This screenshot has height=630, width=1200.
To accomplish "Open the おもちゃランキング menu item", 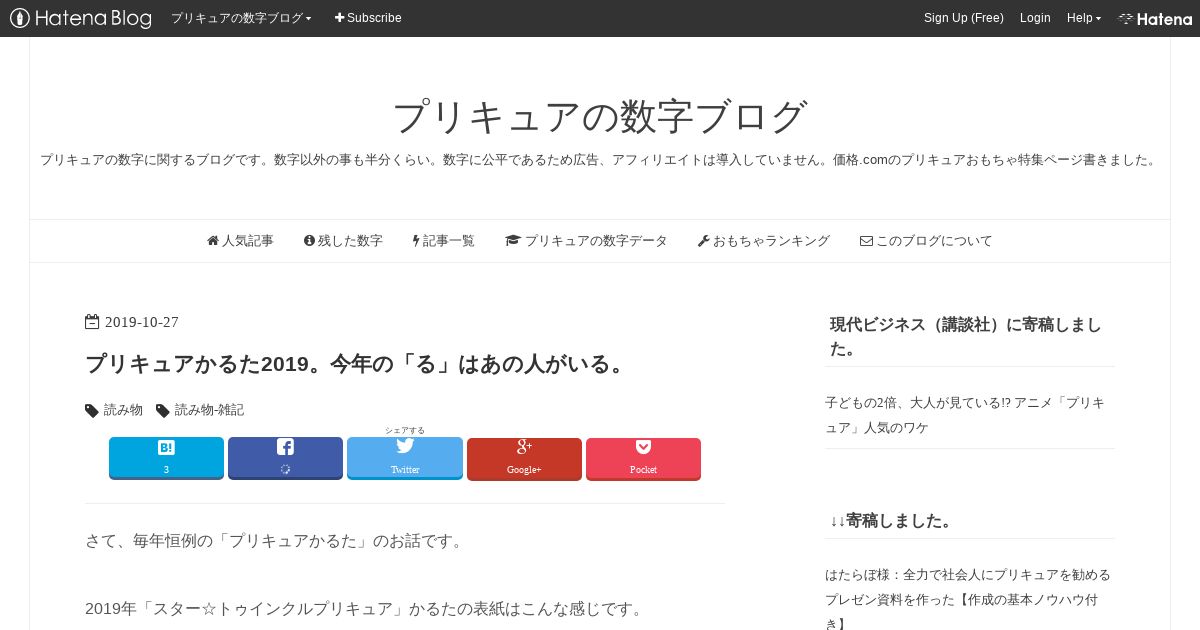I will tap(764, 241).
